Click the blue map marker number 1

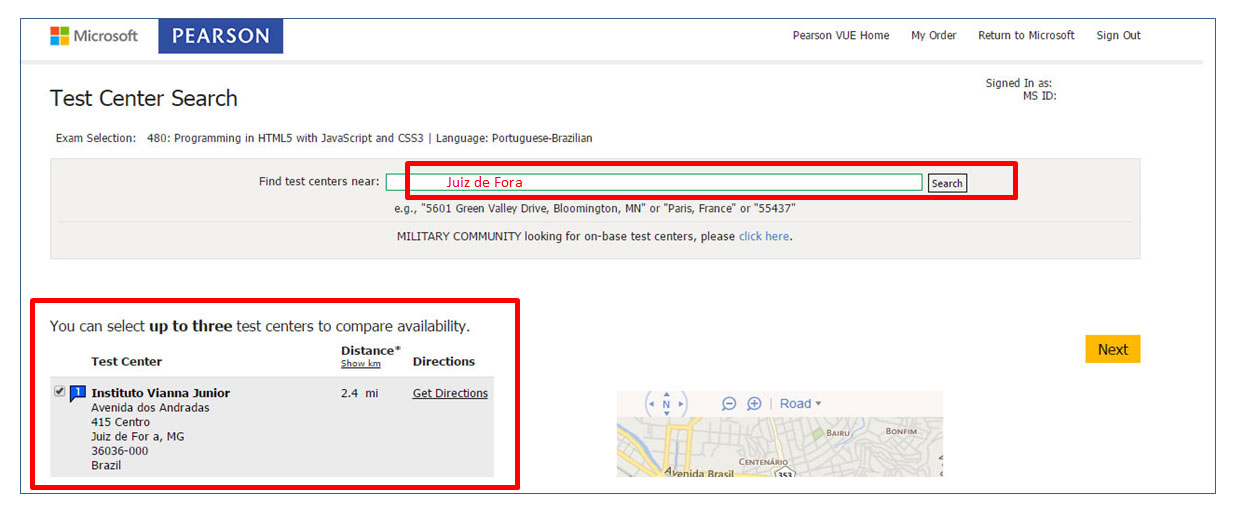point(77,393)
